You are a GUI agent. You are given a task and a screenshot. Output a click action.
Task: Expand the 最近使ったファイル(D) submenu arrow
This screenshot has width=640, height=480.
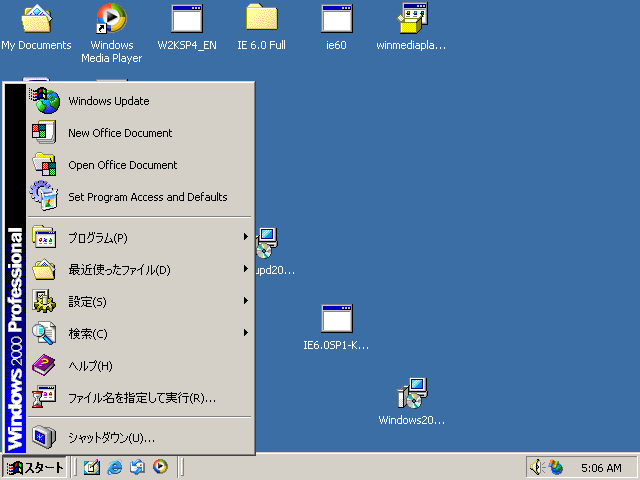246,269
